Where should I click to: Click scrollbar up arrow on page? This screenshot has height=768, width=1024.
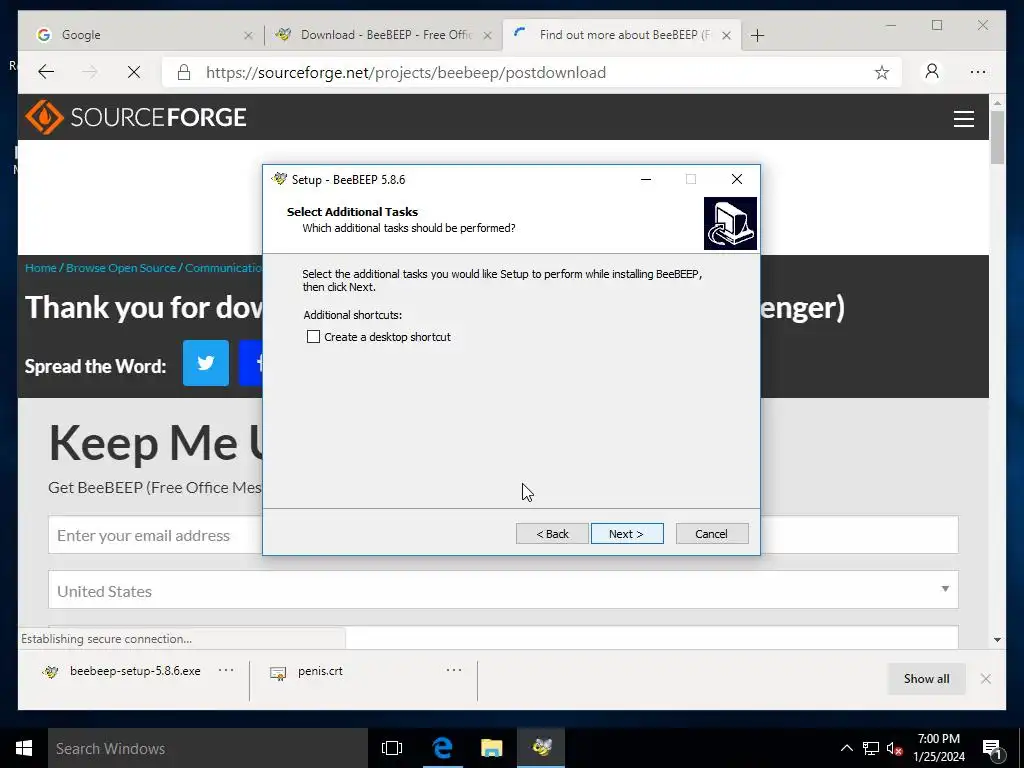tap(997, 103)
